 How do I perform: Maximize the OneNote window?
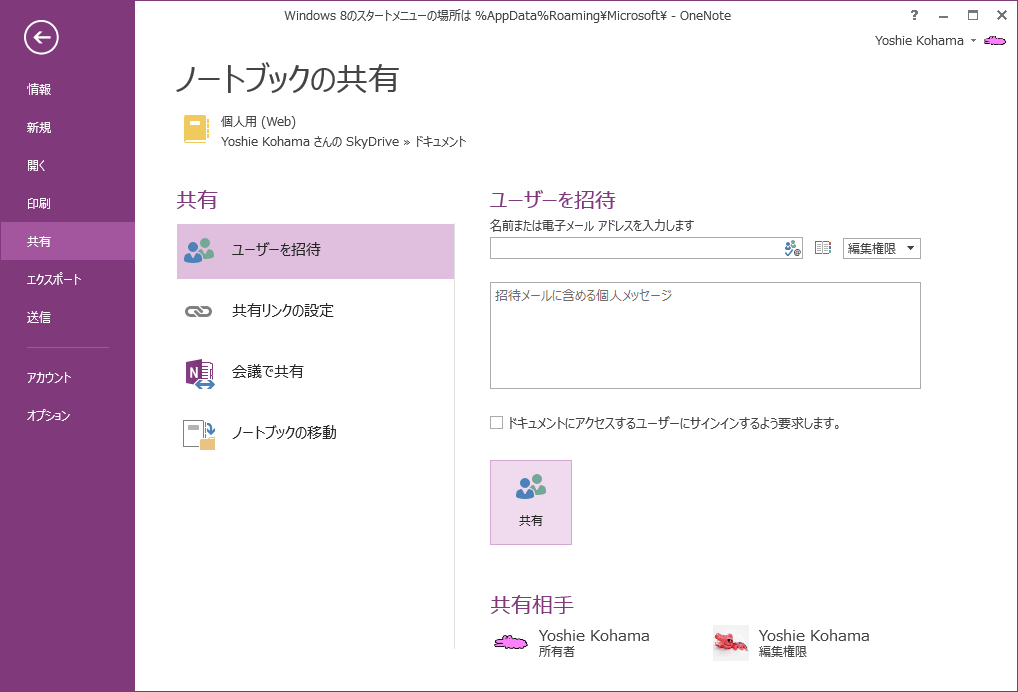tap(973, 16)
